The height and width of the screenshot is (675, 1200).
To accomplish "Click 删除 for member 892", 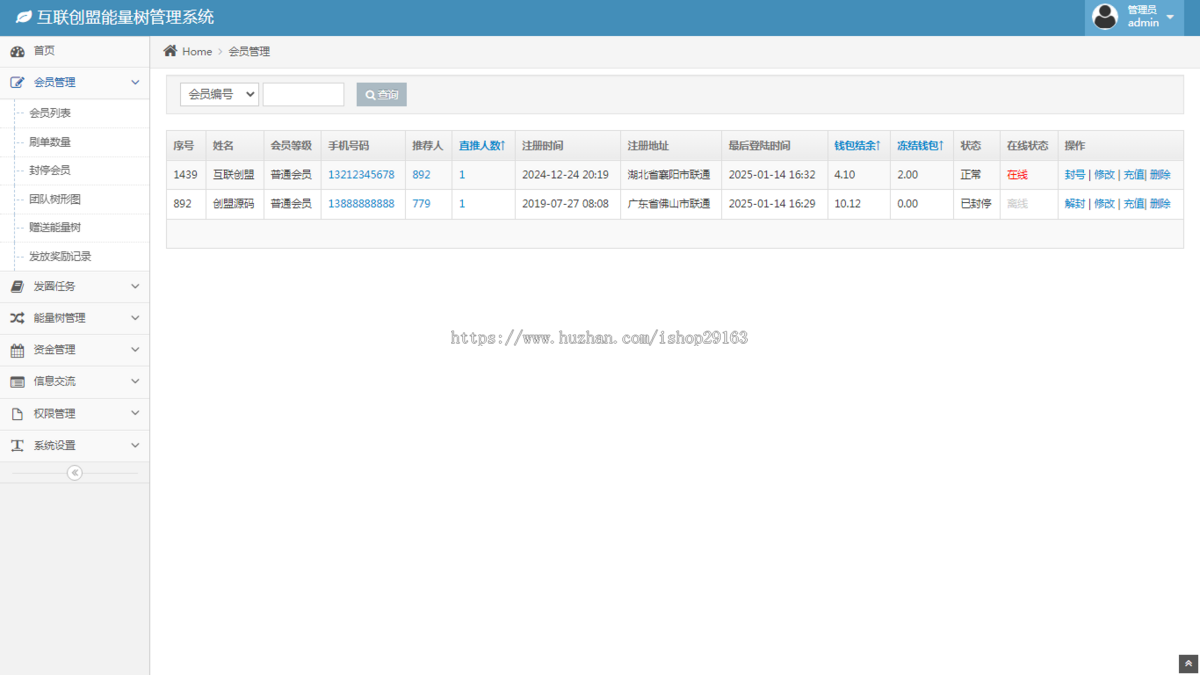I will point(1160,204).
